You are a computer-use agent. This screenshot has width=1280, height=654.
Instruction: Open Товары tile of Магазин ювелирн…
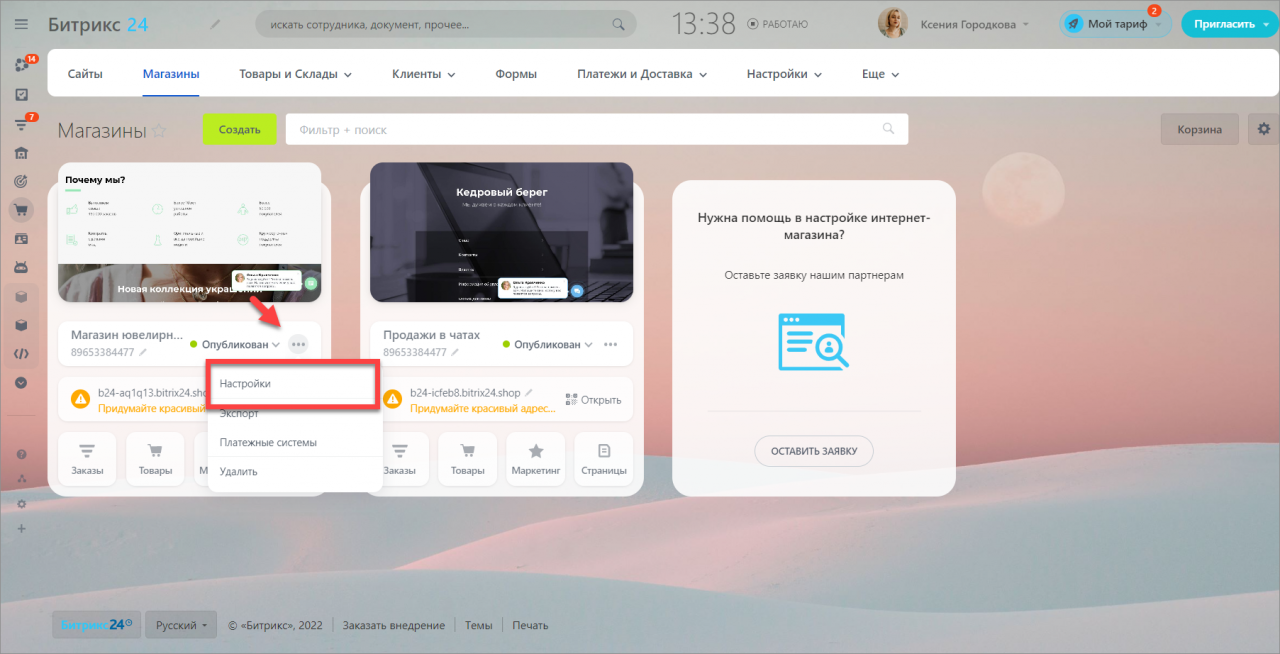tap(155, 459)
